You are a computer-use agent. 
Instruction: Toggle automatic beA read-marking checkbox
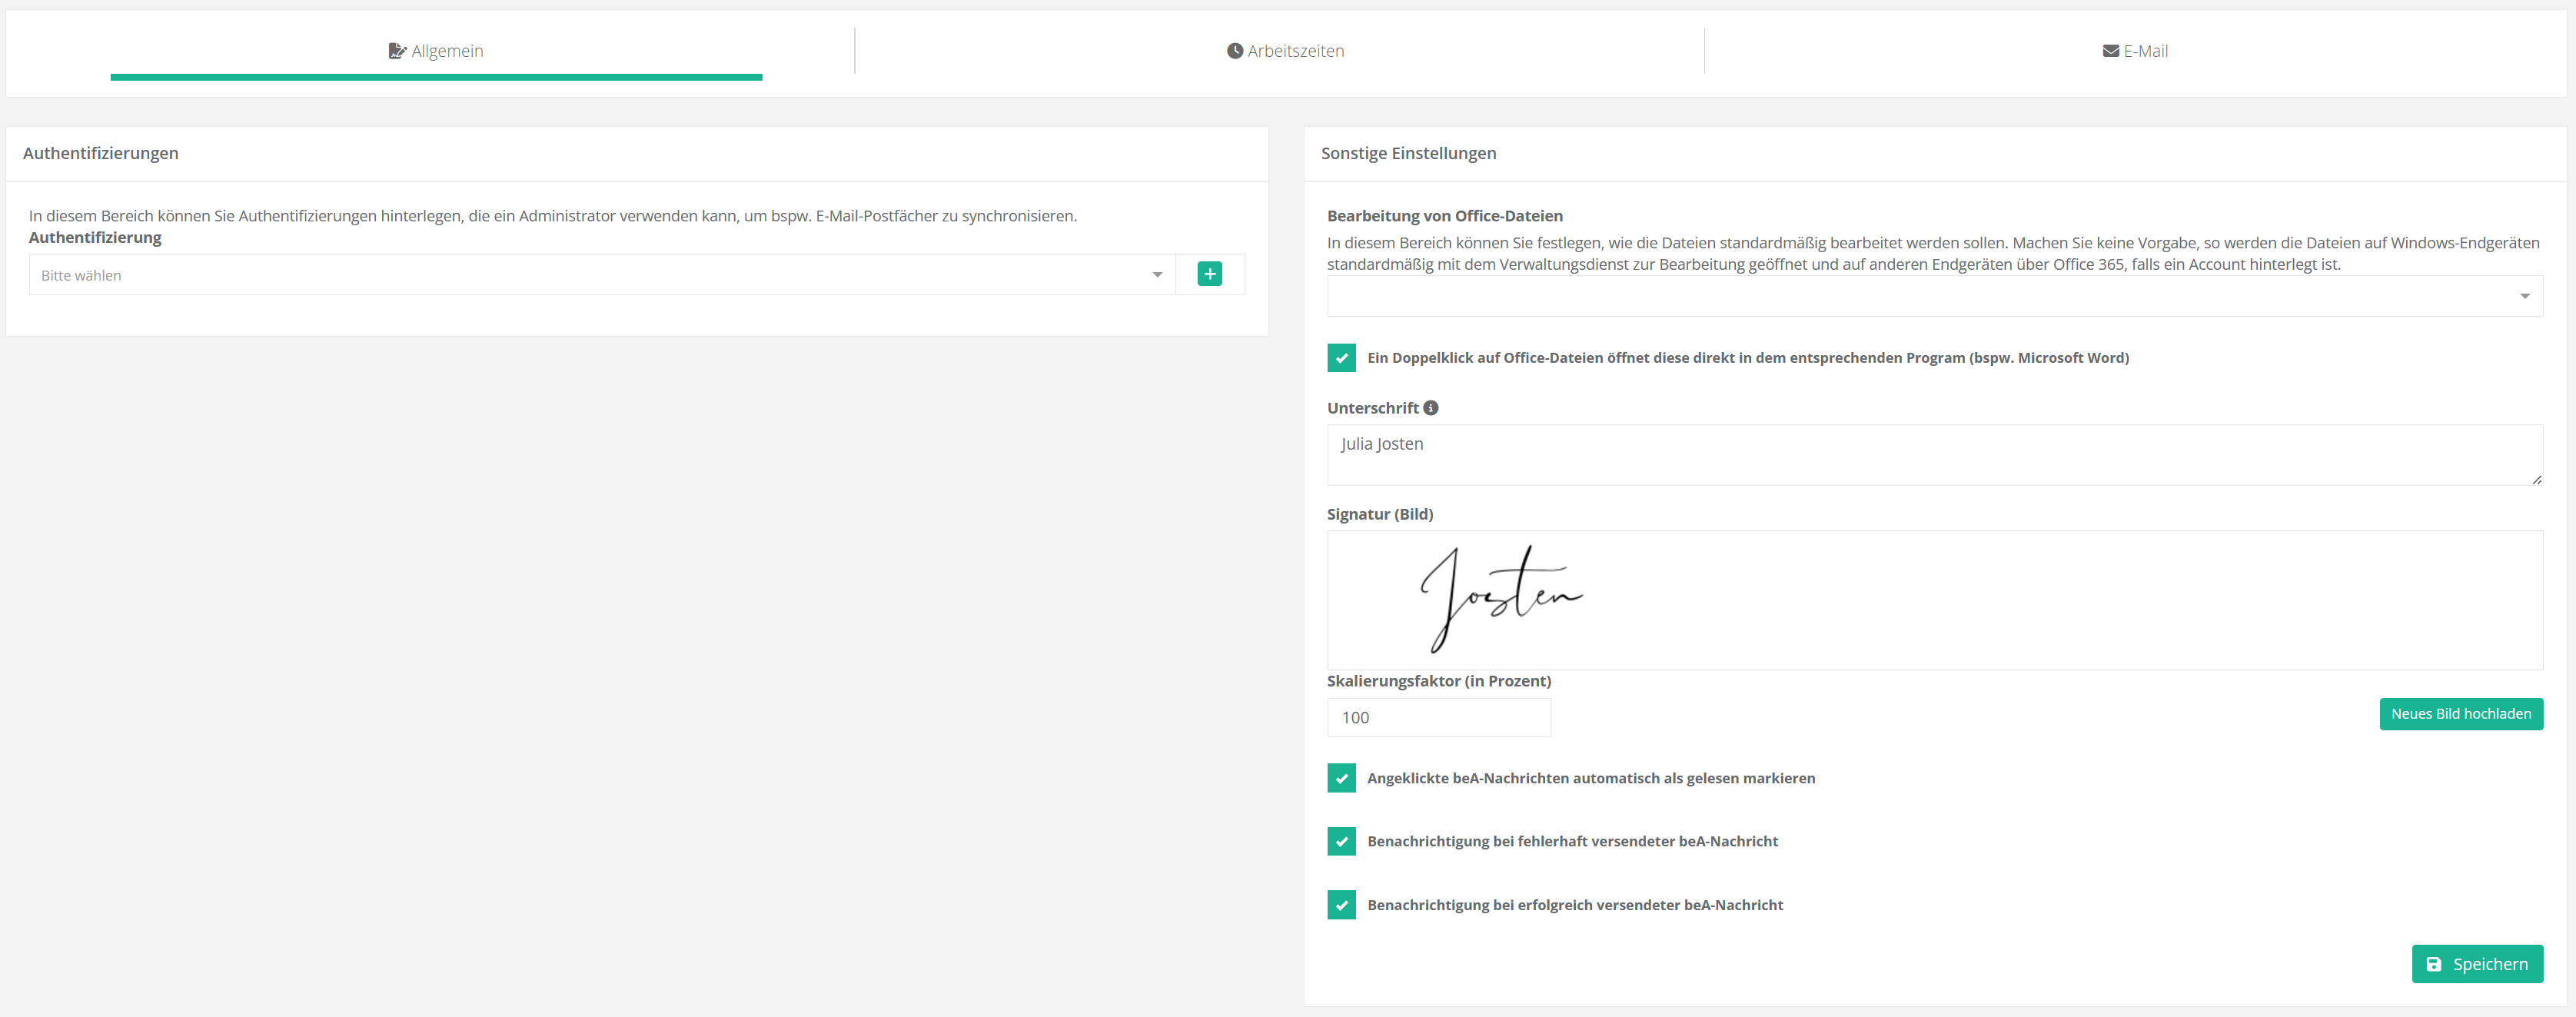pos(1341,778)
